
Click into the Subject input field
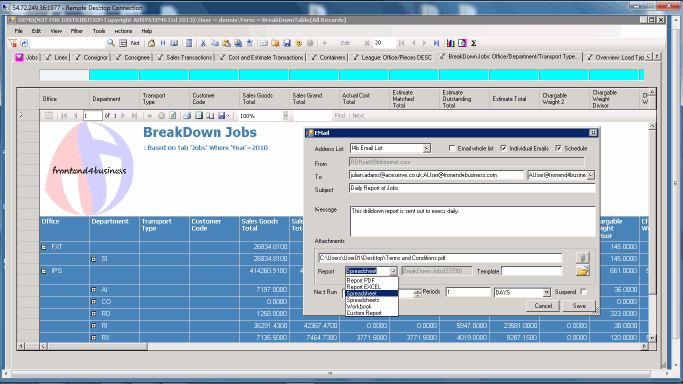click(472, 188)
